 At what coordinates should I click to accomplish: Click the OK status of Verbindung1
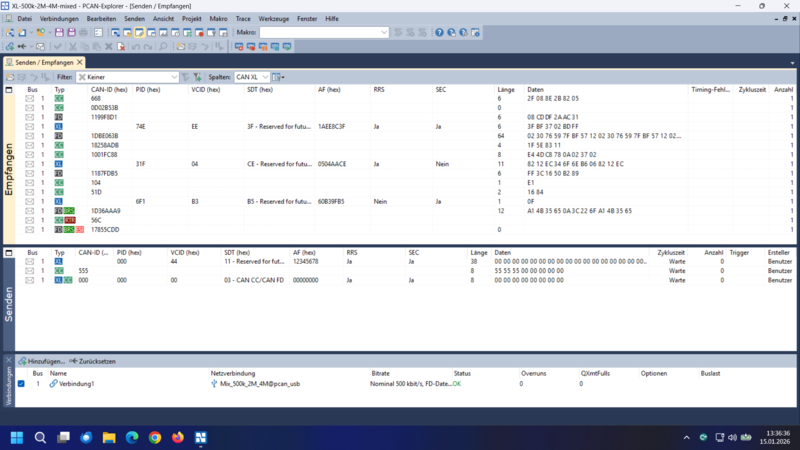coord(457,384)
